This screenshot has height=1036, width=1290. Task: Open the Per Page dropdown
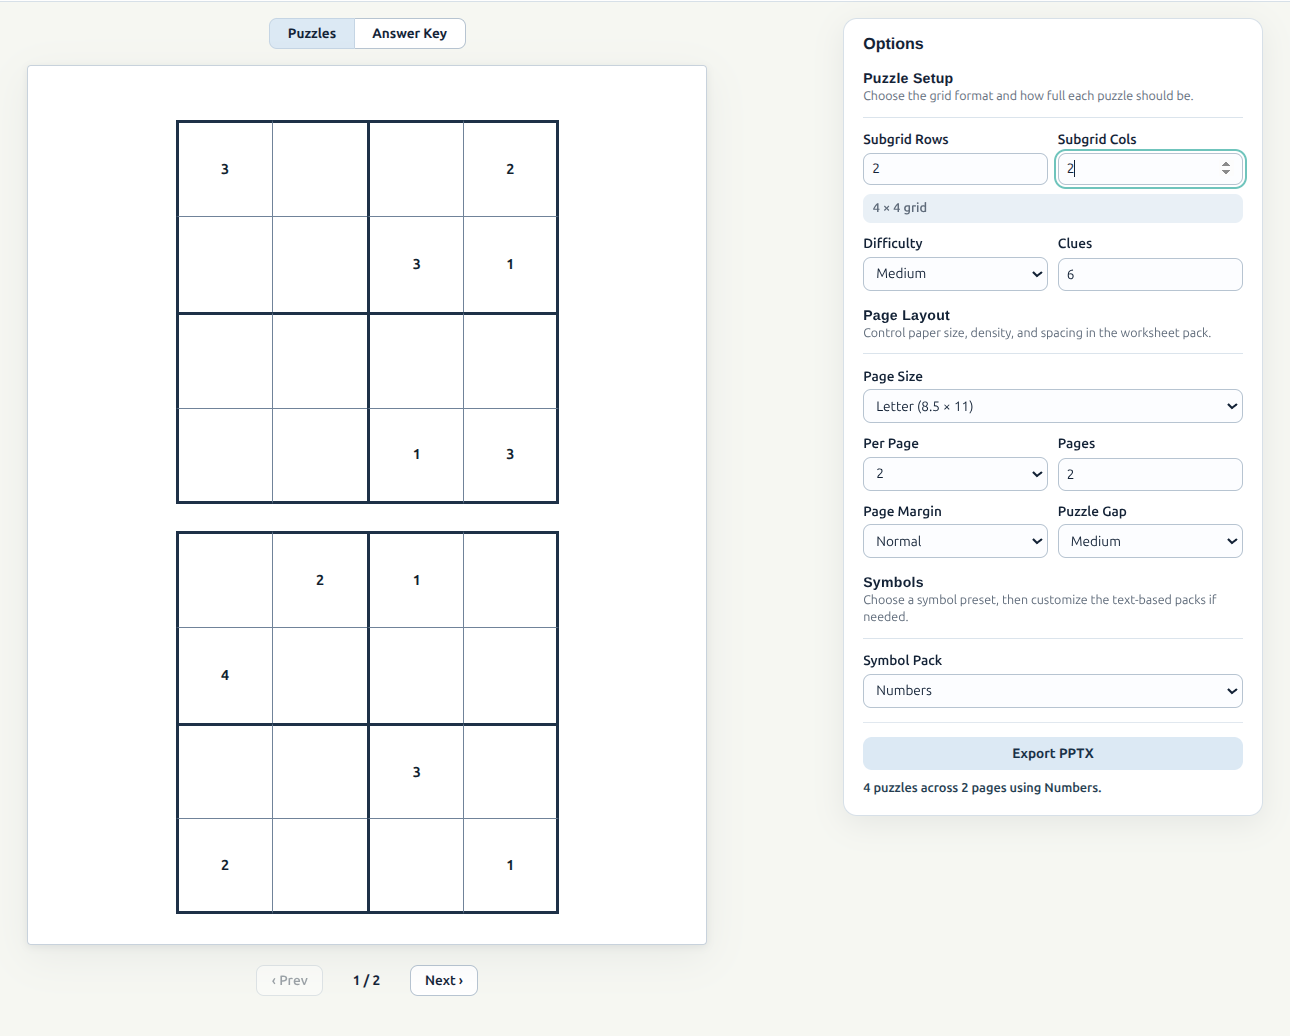click(954, 473)
